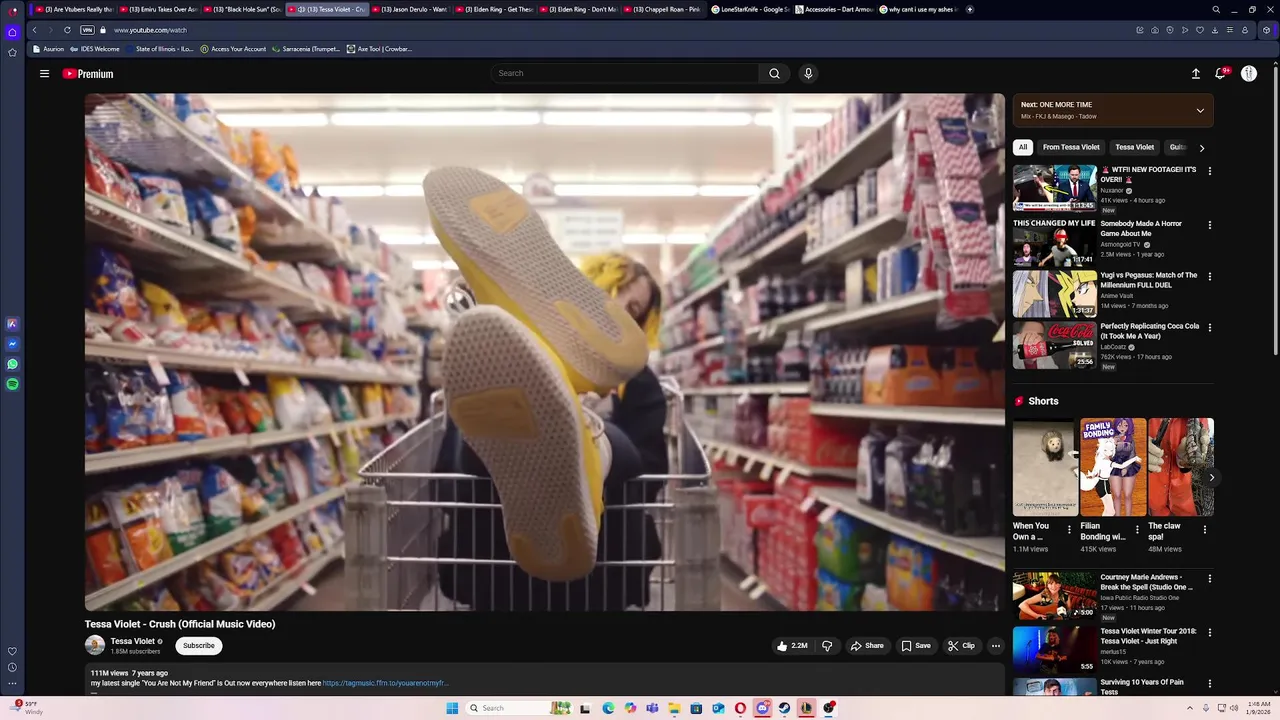The width and height of the screenshot is (1280, 720).
Task: Open options for Courtney Marie Andrews video
Action: pos(1209,578)
